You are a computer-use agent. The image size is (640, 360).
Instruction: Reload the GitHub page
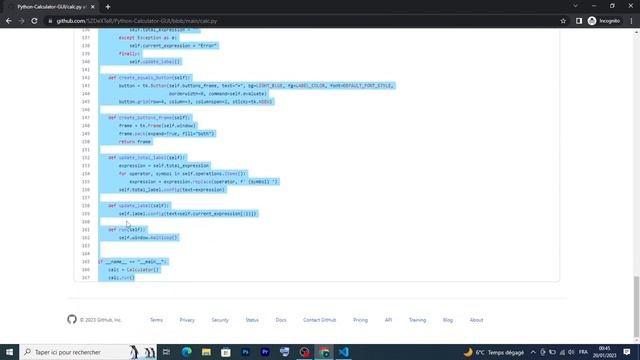[x=34, y=21]
